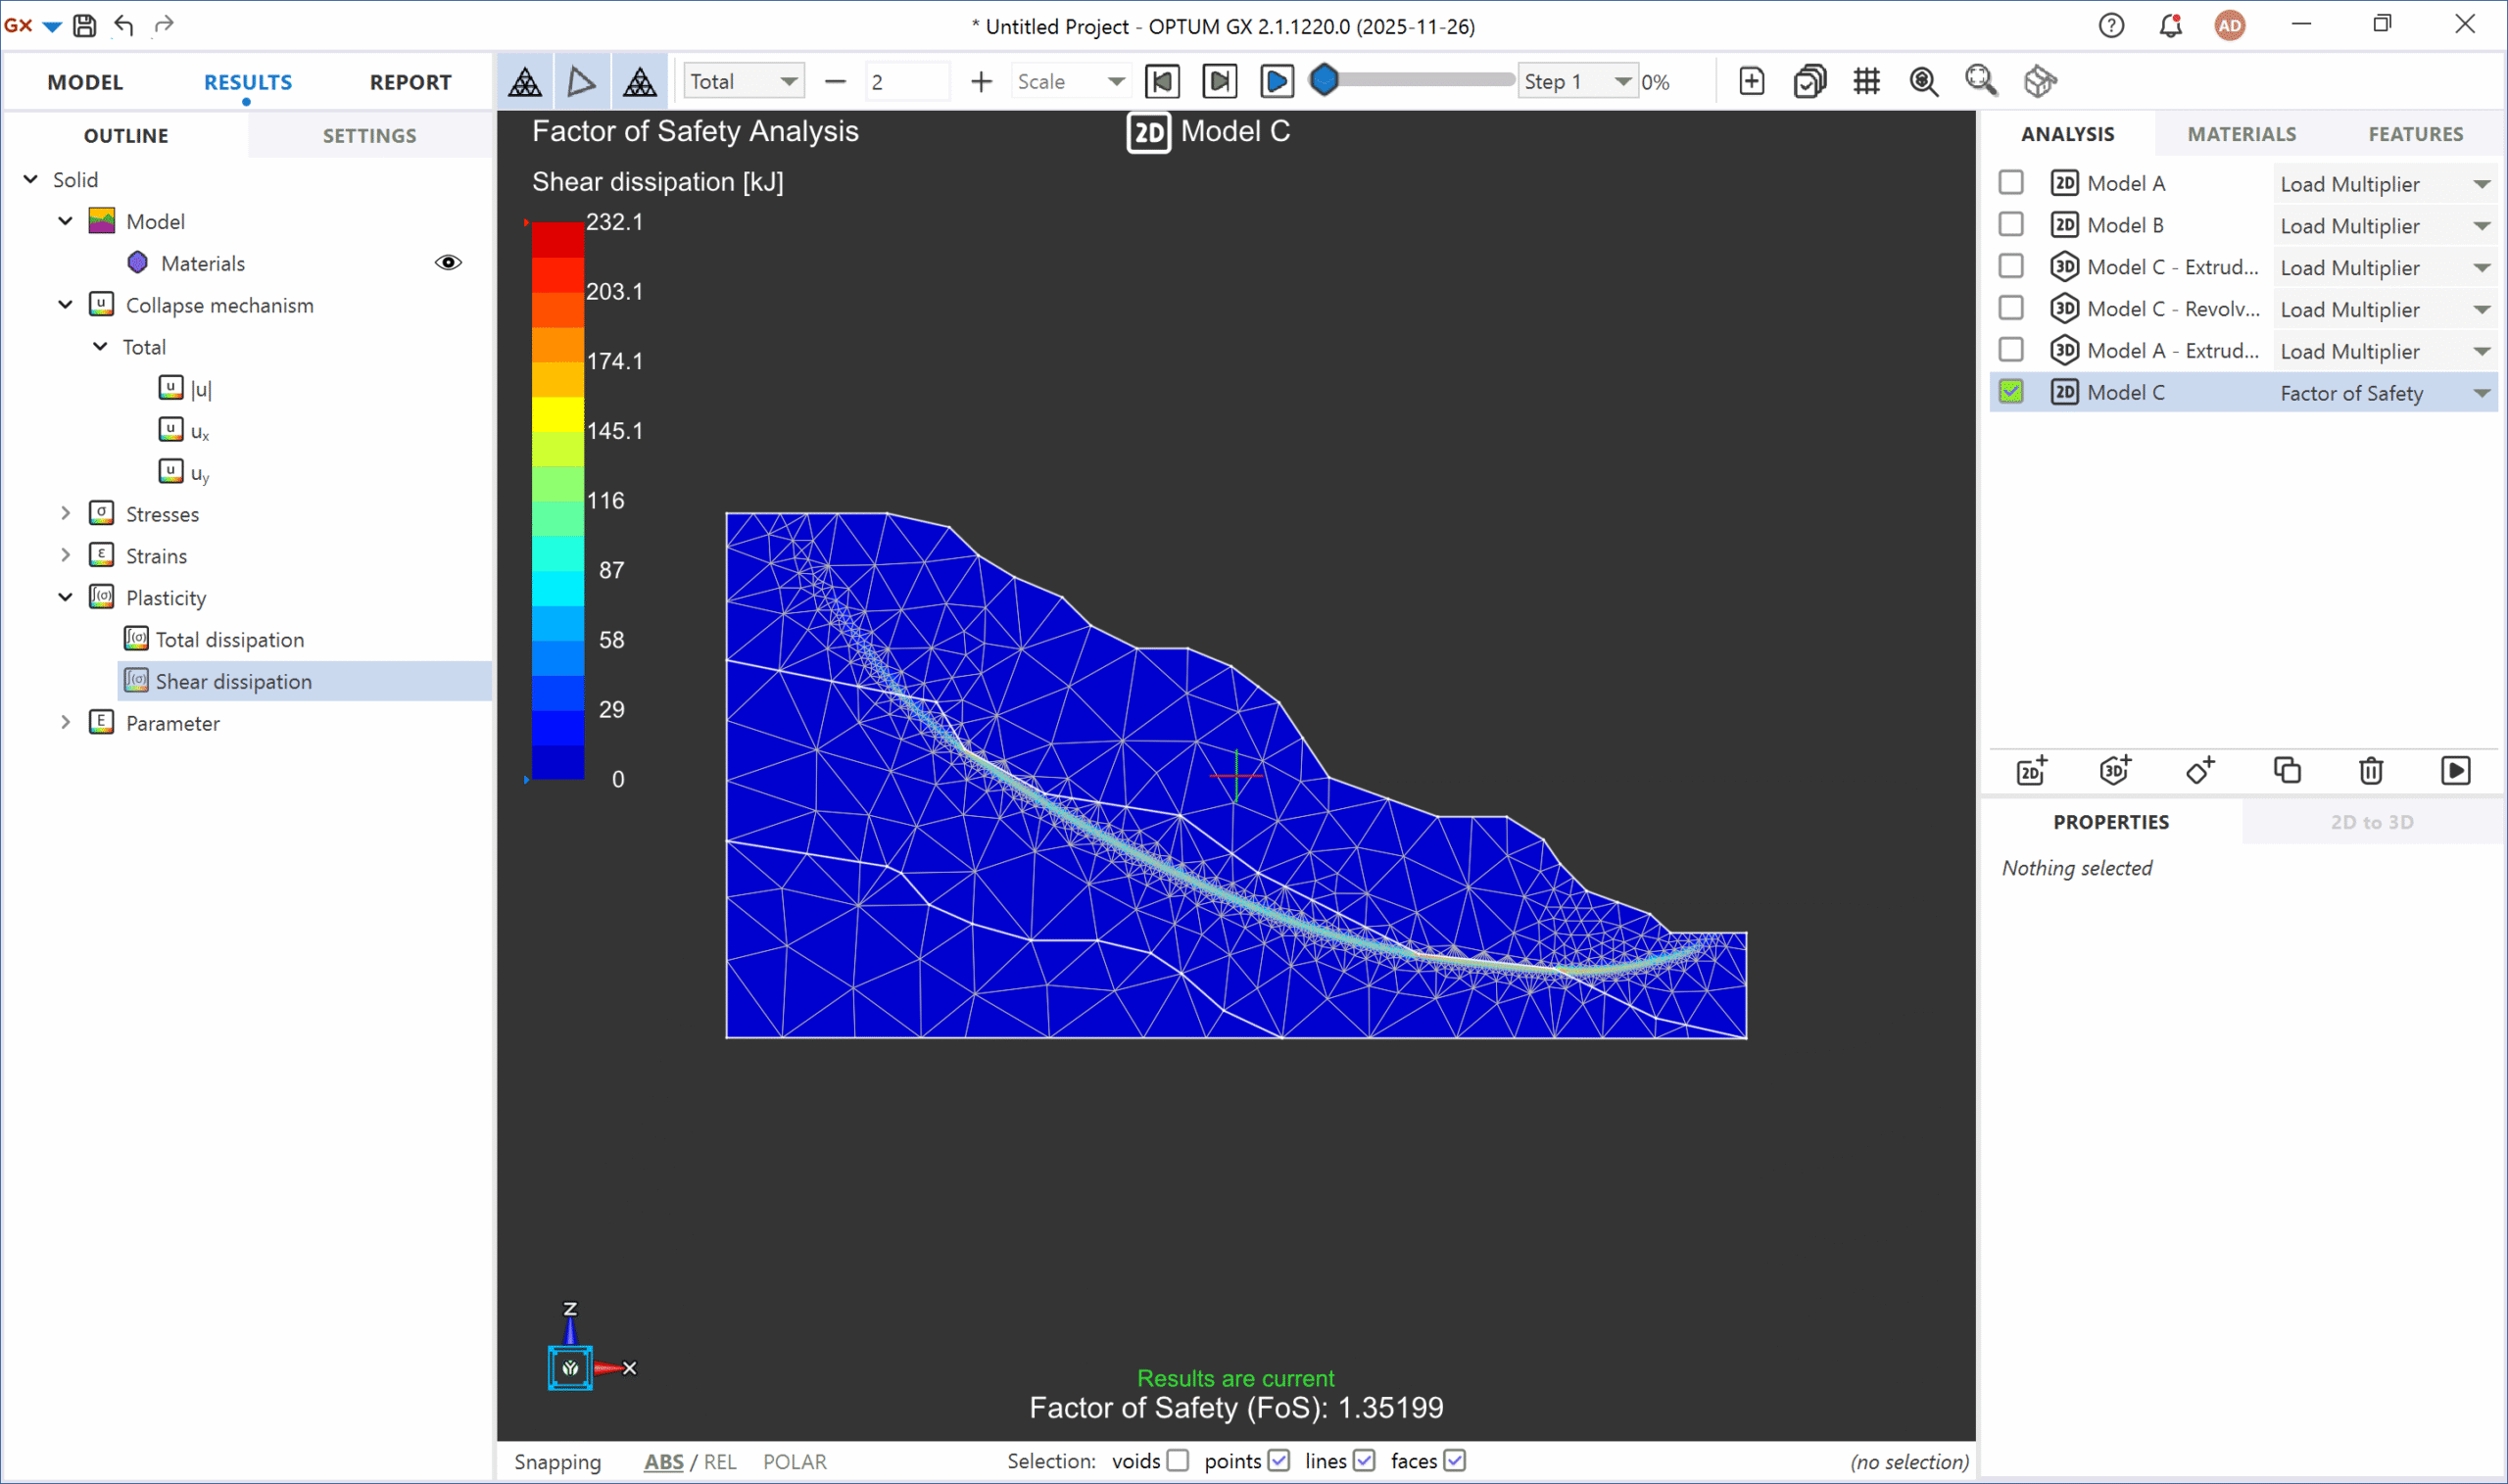Click the play animation button

click(x=1277, y=81)
